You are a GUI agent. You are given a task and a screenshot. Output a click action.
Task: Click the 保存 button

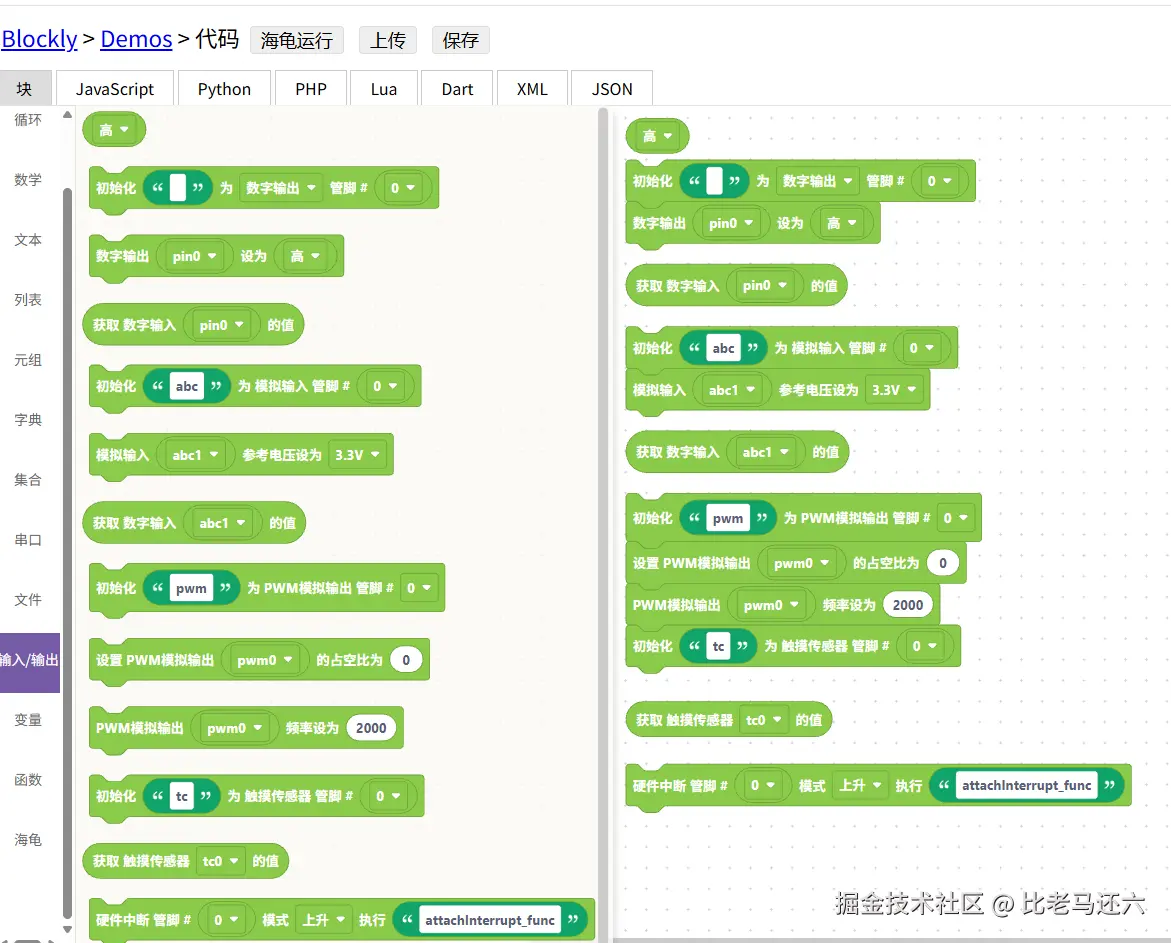point(460,40)
